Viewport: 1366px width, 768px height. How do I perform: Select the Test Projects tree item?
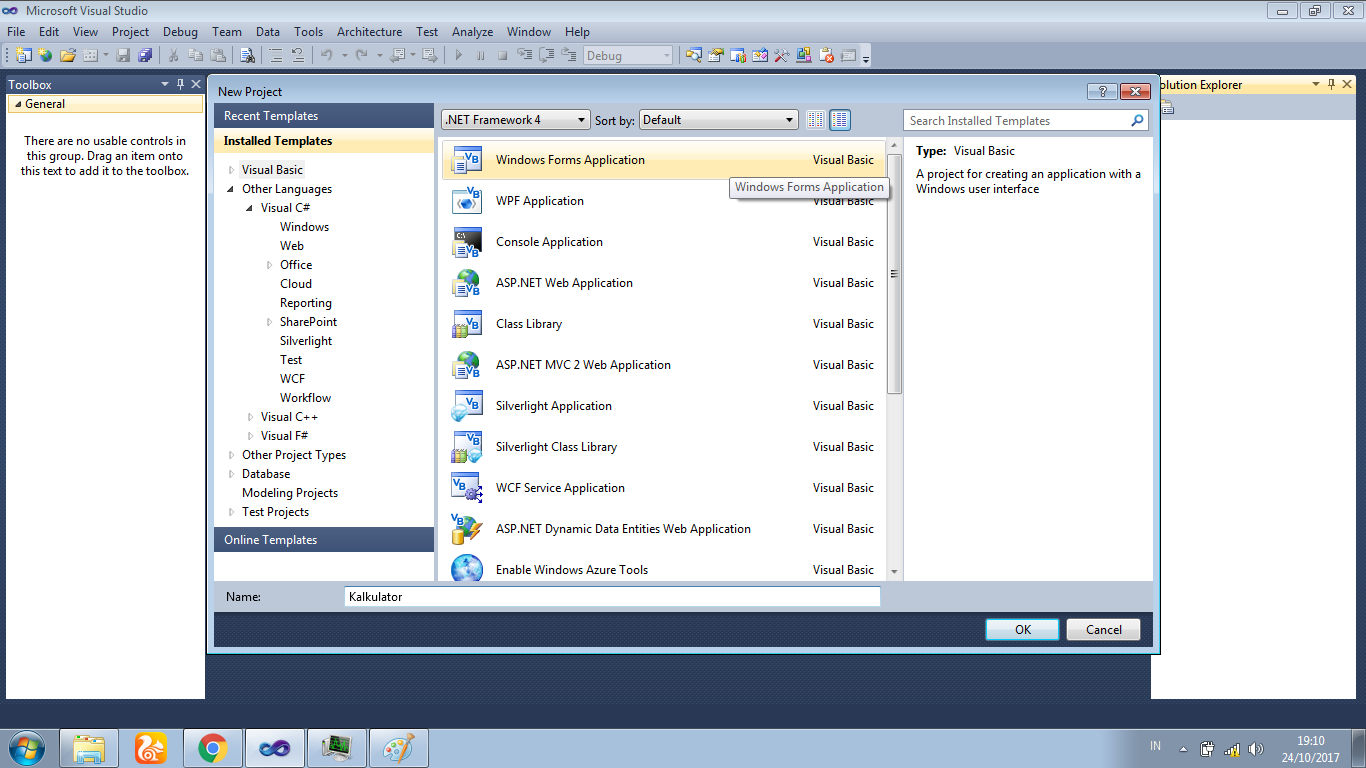[275, 512]
